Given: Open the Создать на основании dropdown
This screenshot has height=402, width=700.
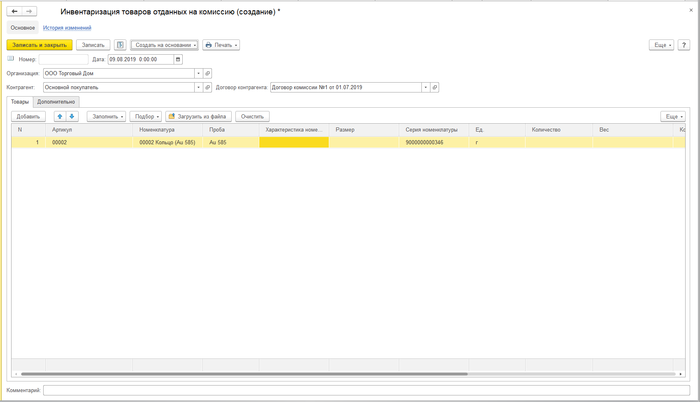Looking at the screenshot, I should tap(164, 45).
